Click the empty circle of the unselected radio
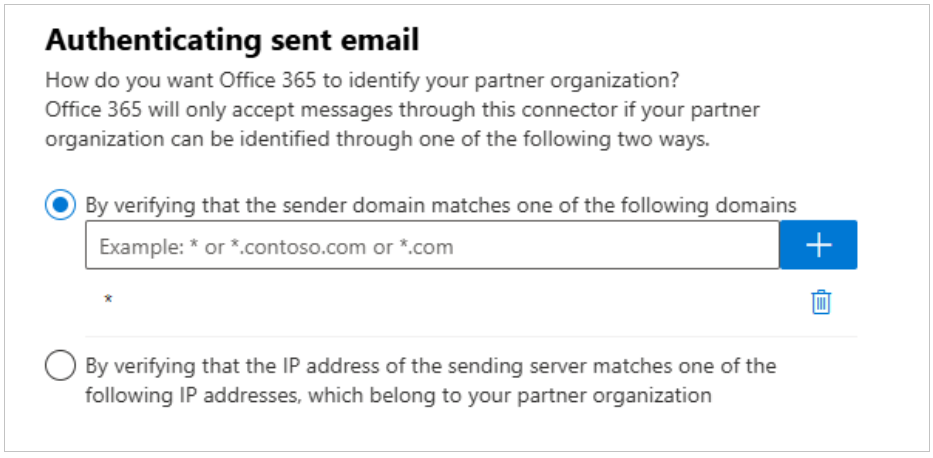This screenshot has width=933, height=458. tap(60, 365)
